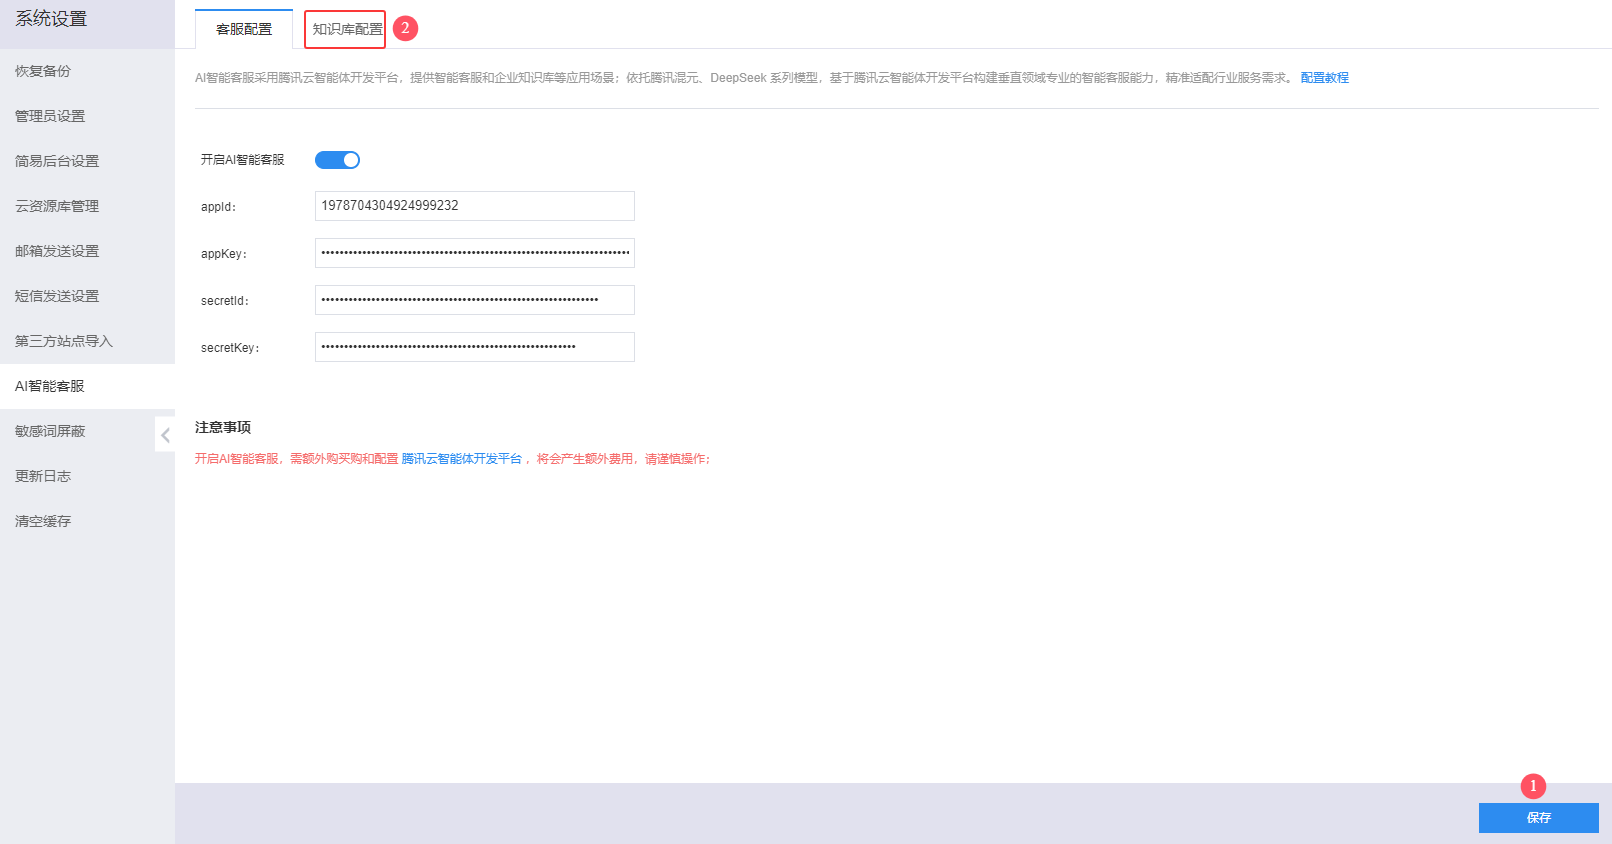Go to 敏感词屏蔽 settings
Screen dimensions: 1612x844
50,431
